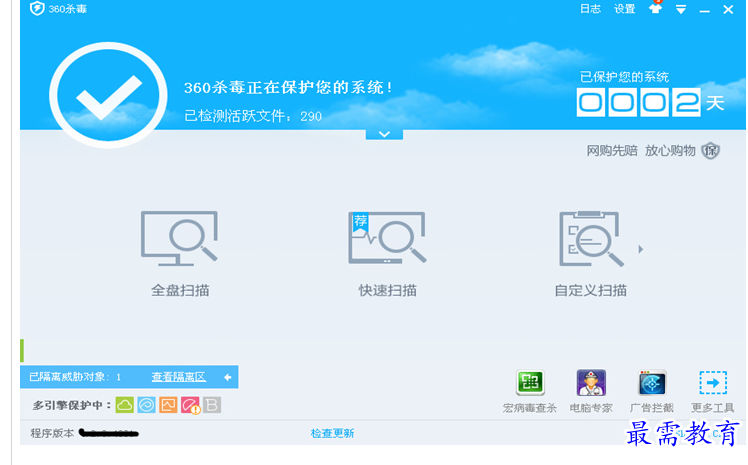Minimize the 360 antivirus window
The width and height of the screenshot is (748, 465).
point(705,10)
